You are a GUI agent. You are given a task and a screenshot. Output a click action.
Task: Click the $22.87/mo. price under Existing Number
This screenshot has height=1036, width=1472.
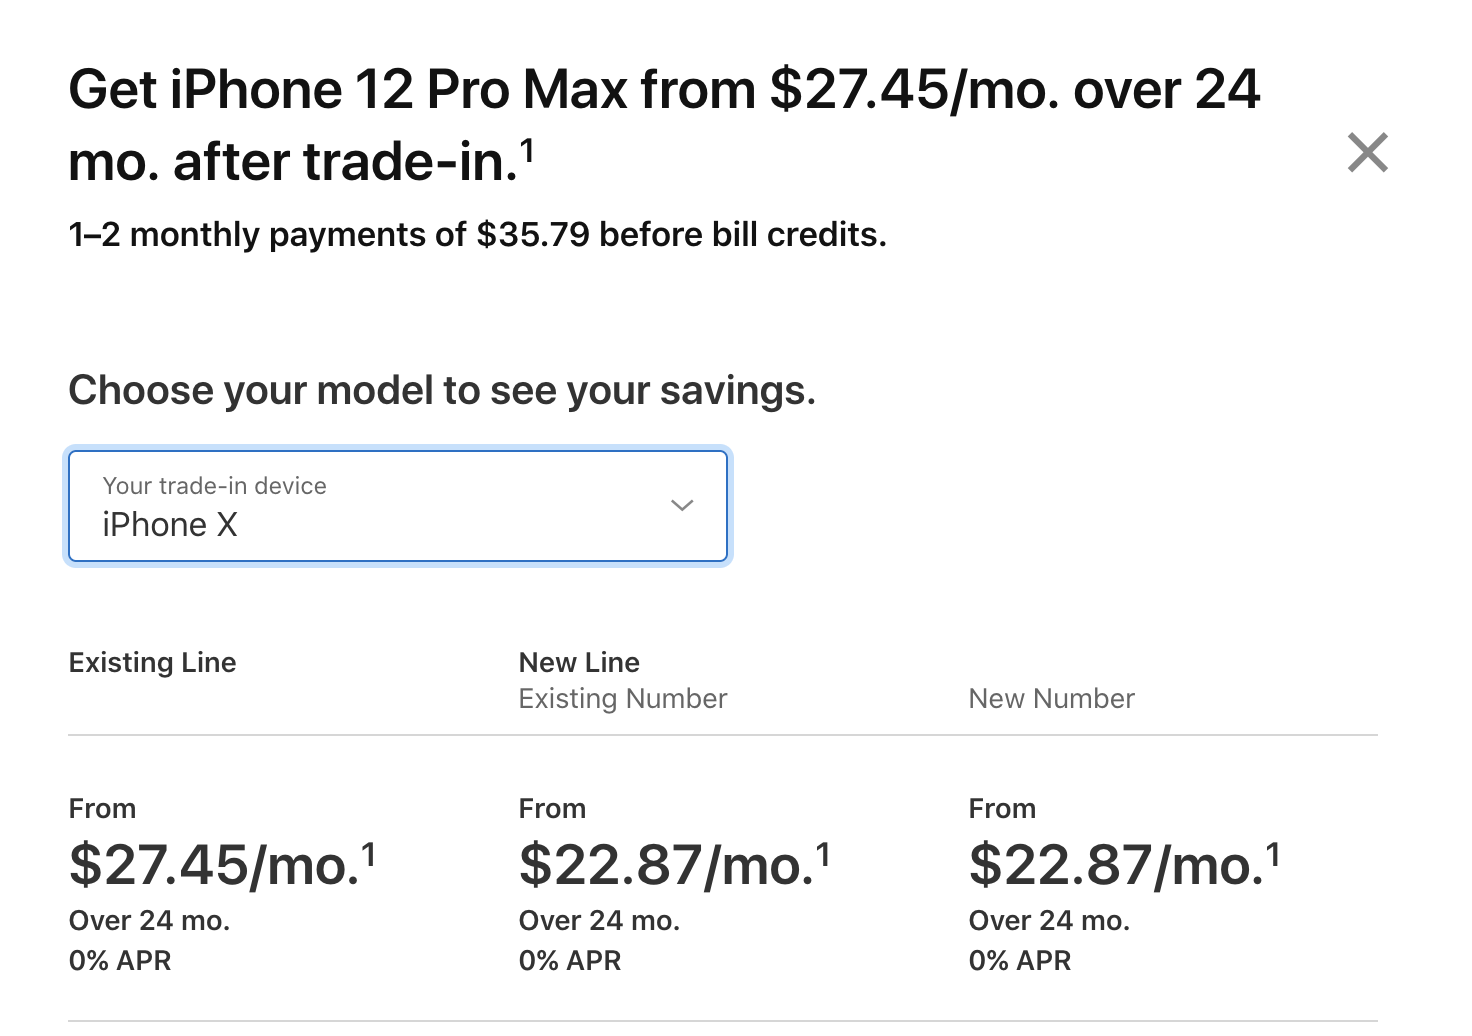(665, 865)
